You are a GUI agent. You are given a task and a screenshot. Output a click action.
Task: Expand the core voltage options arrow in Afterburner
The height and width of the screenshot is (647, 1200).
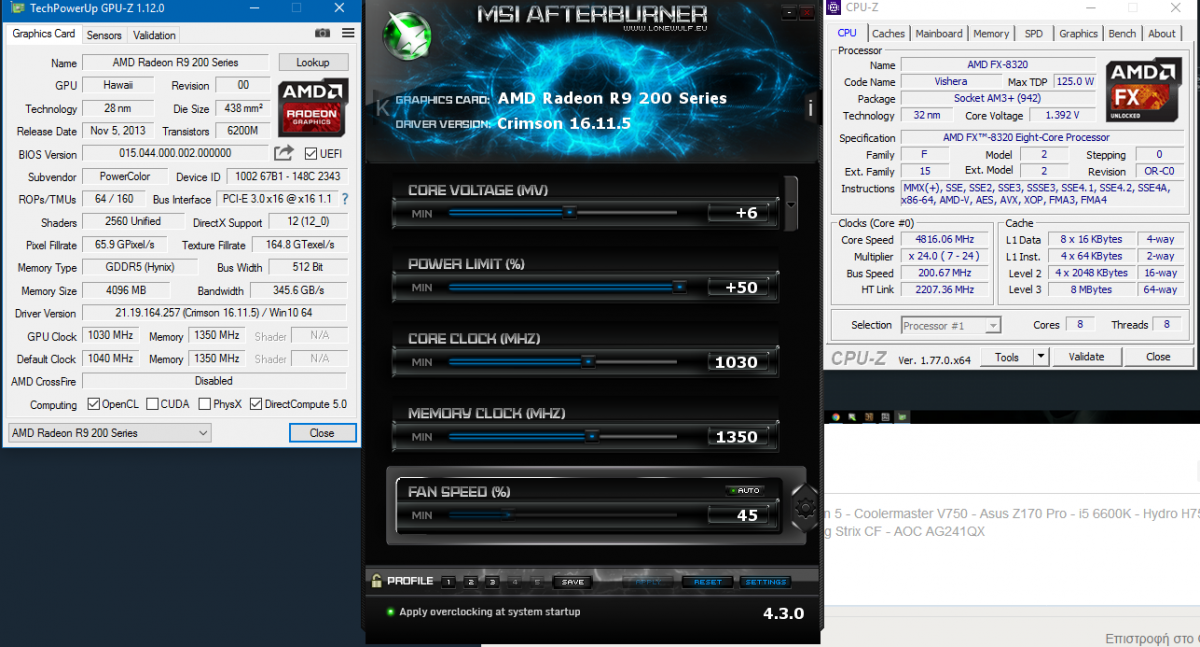click(791, 202)
